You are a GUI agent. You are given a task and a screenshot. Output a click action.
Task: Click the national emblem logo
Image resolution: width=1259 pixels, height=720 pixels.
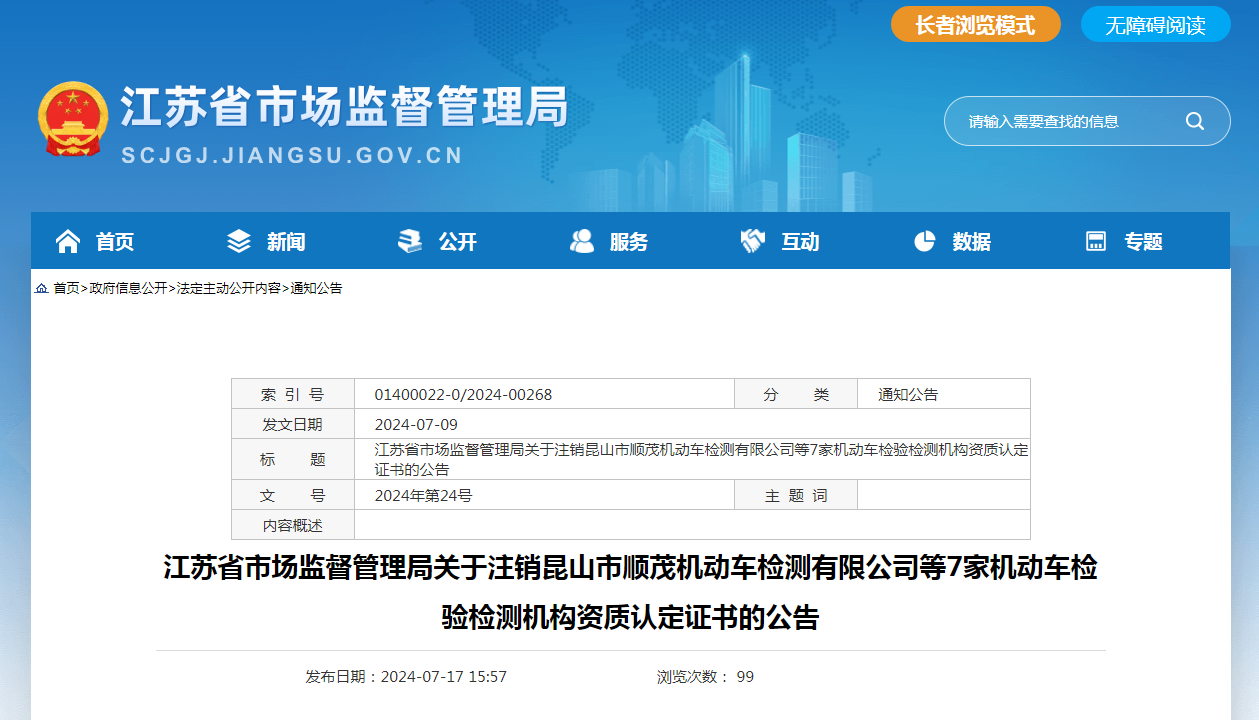click(x=73, y=118)
